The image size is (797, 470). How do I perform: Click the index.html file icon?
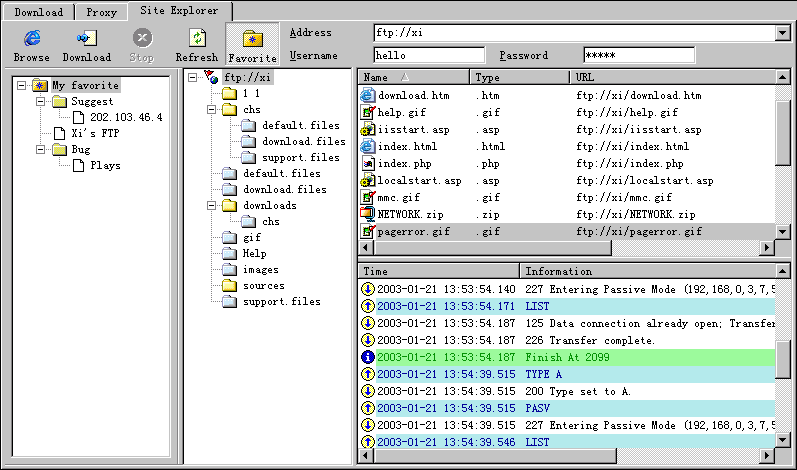click(367, 146)
